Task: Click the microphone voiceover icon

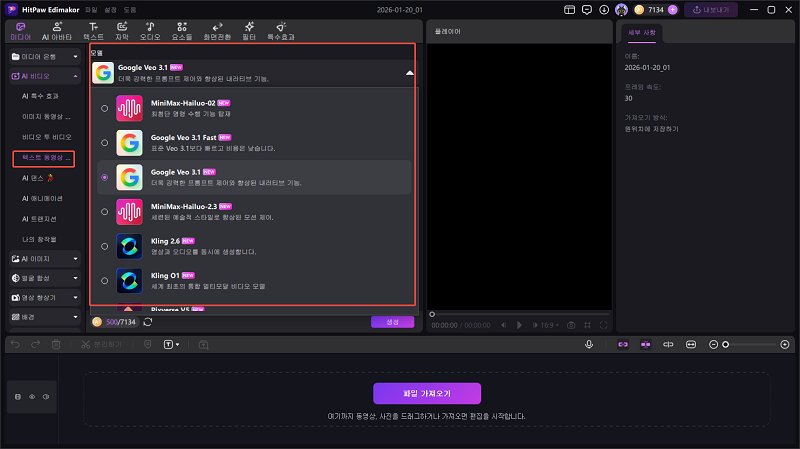Action: 589,344
